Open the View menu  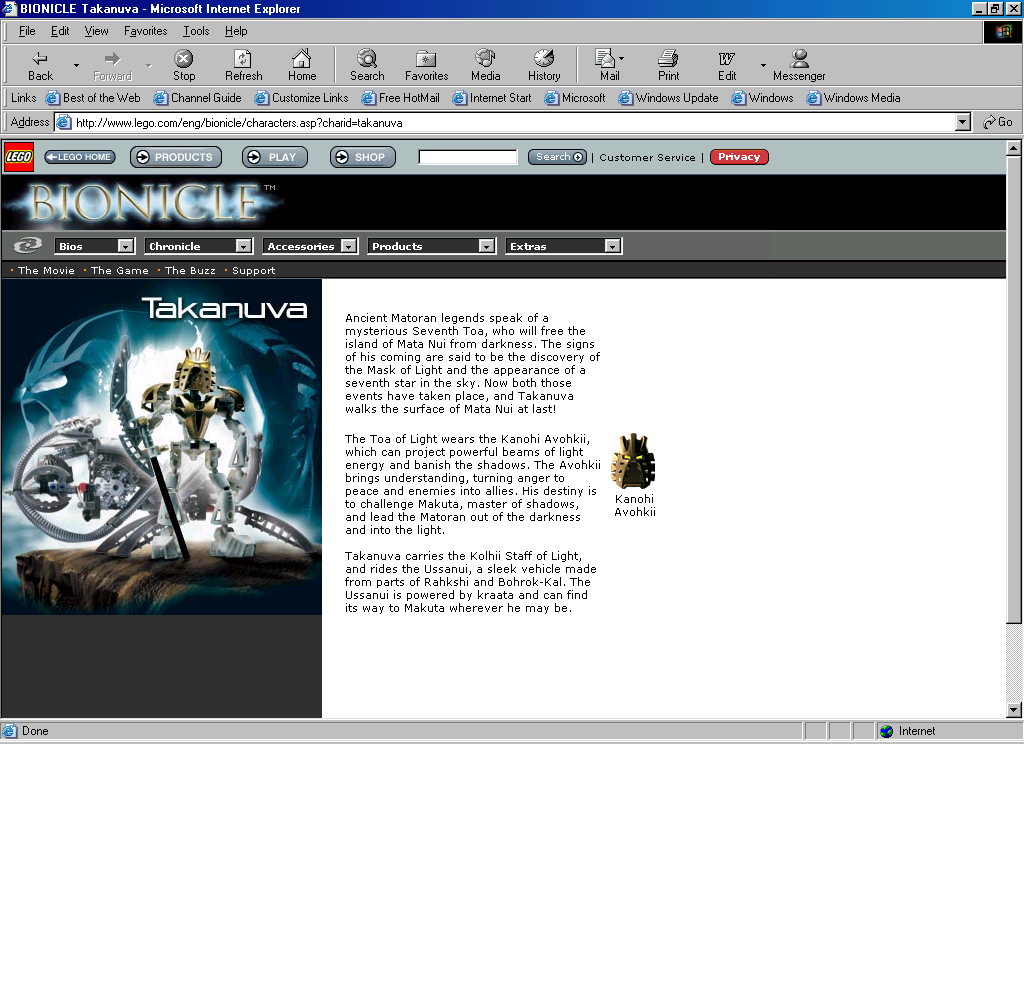[x=96, y=31]
